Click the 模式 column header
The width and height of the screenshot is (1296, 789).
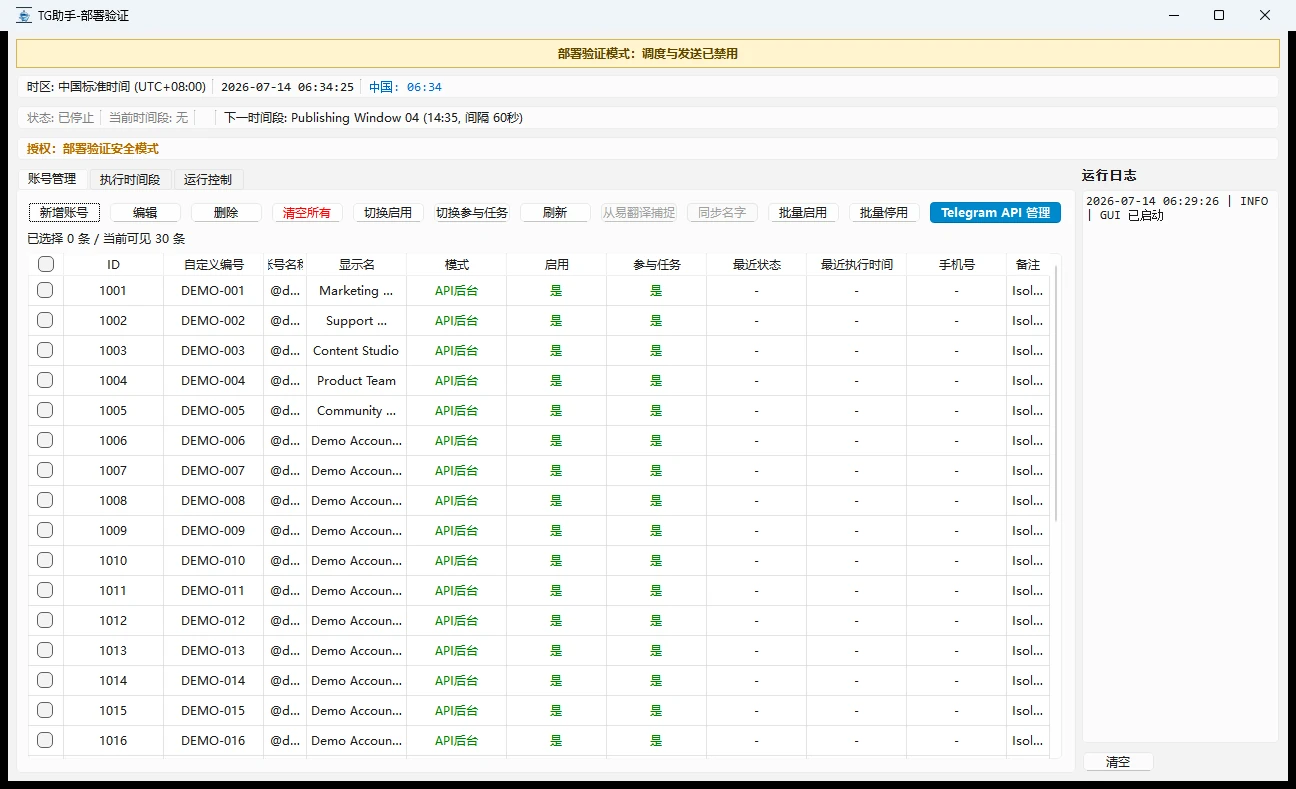pos(457,265)
